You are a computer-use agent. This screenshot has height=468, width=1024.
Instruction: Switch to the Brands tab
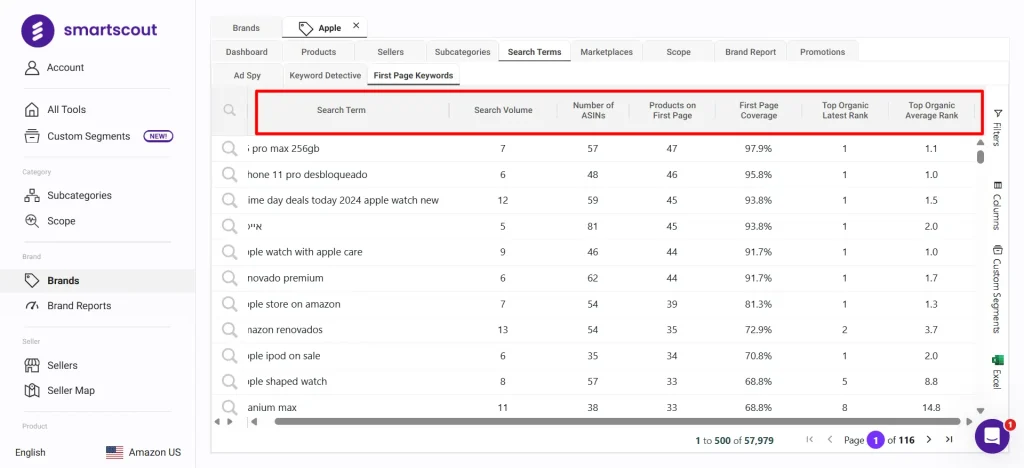pos(246,28)
